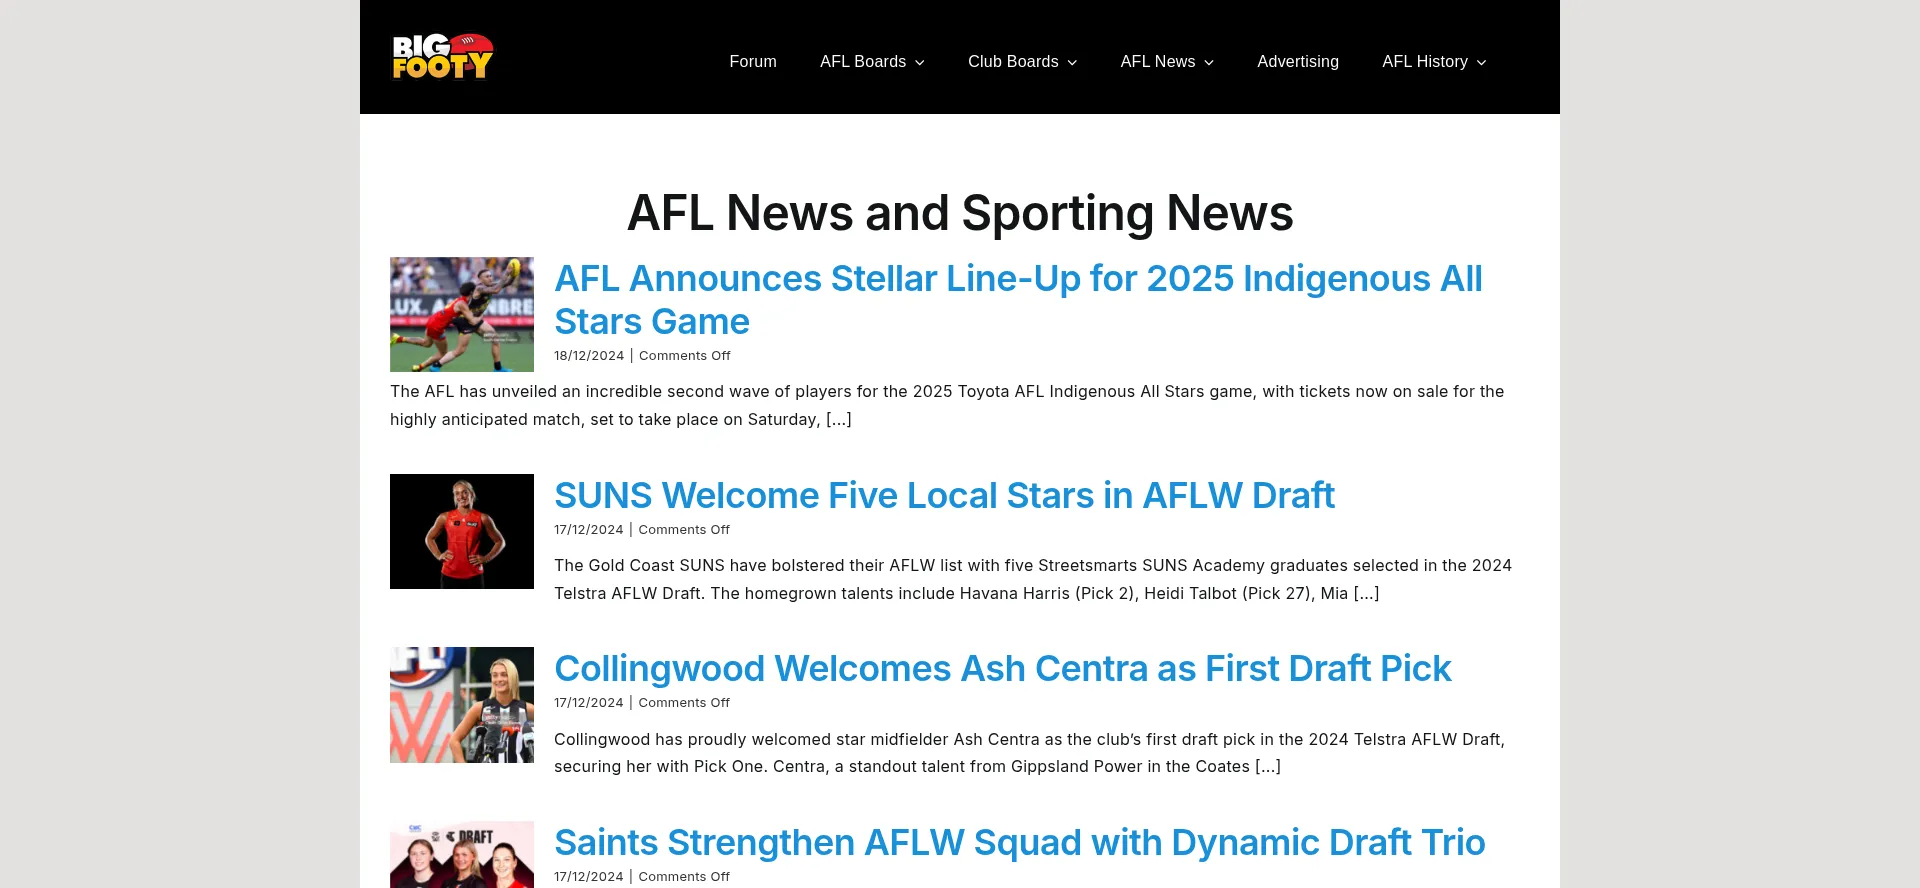Screen dimensions: 1920x888
Task: Expand the AFL History dropdown chevron
Action: (1481, 63)
